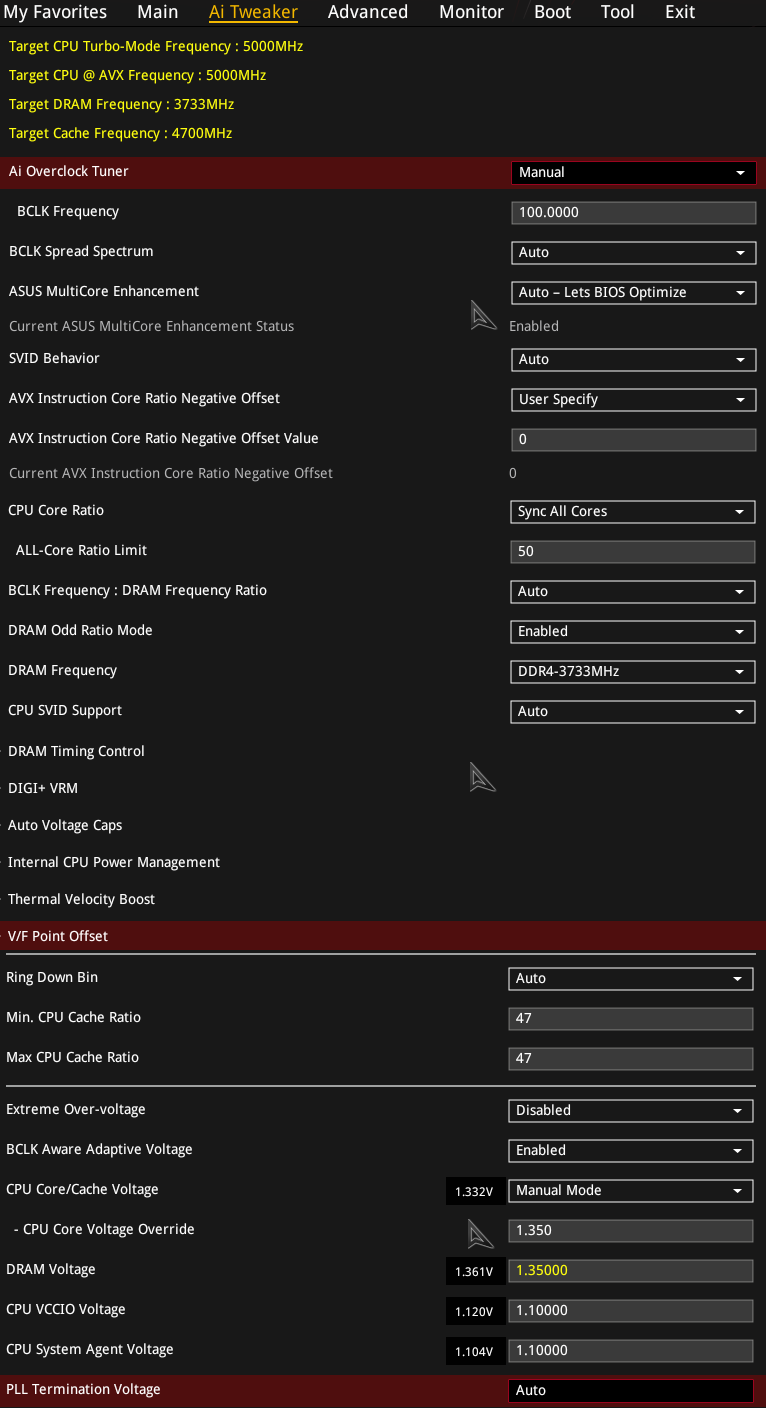The height and width of the screenshot is (1408, 766).
Task: Edit the CPU VCCIO Voltage field
Action: (630, 1310)
